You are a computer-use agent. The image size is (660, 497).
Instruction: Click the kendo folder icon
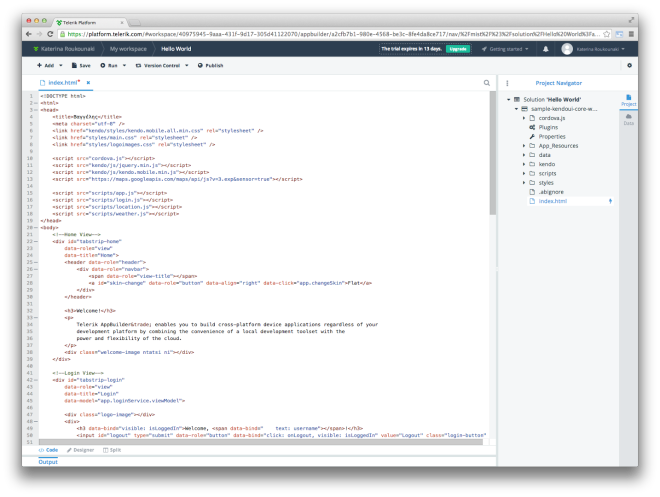pyautogui.click(x=532, y=164)
